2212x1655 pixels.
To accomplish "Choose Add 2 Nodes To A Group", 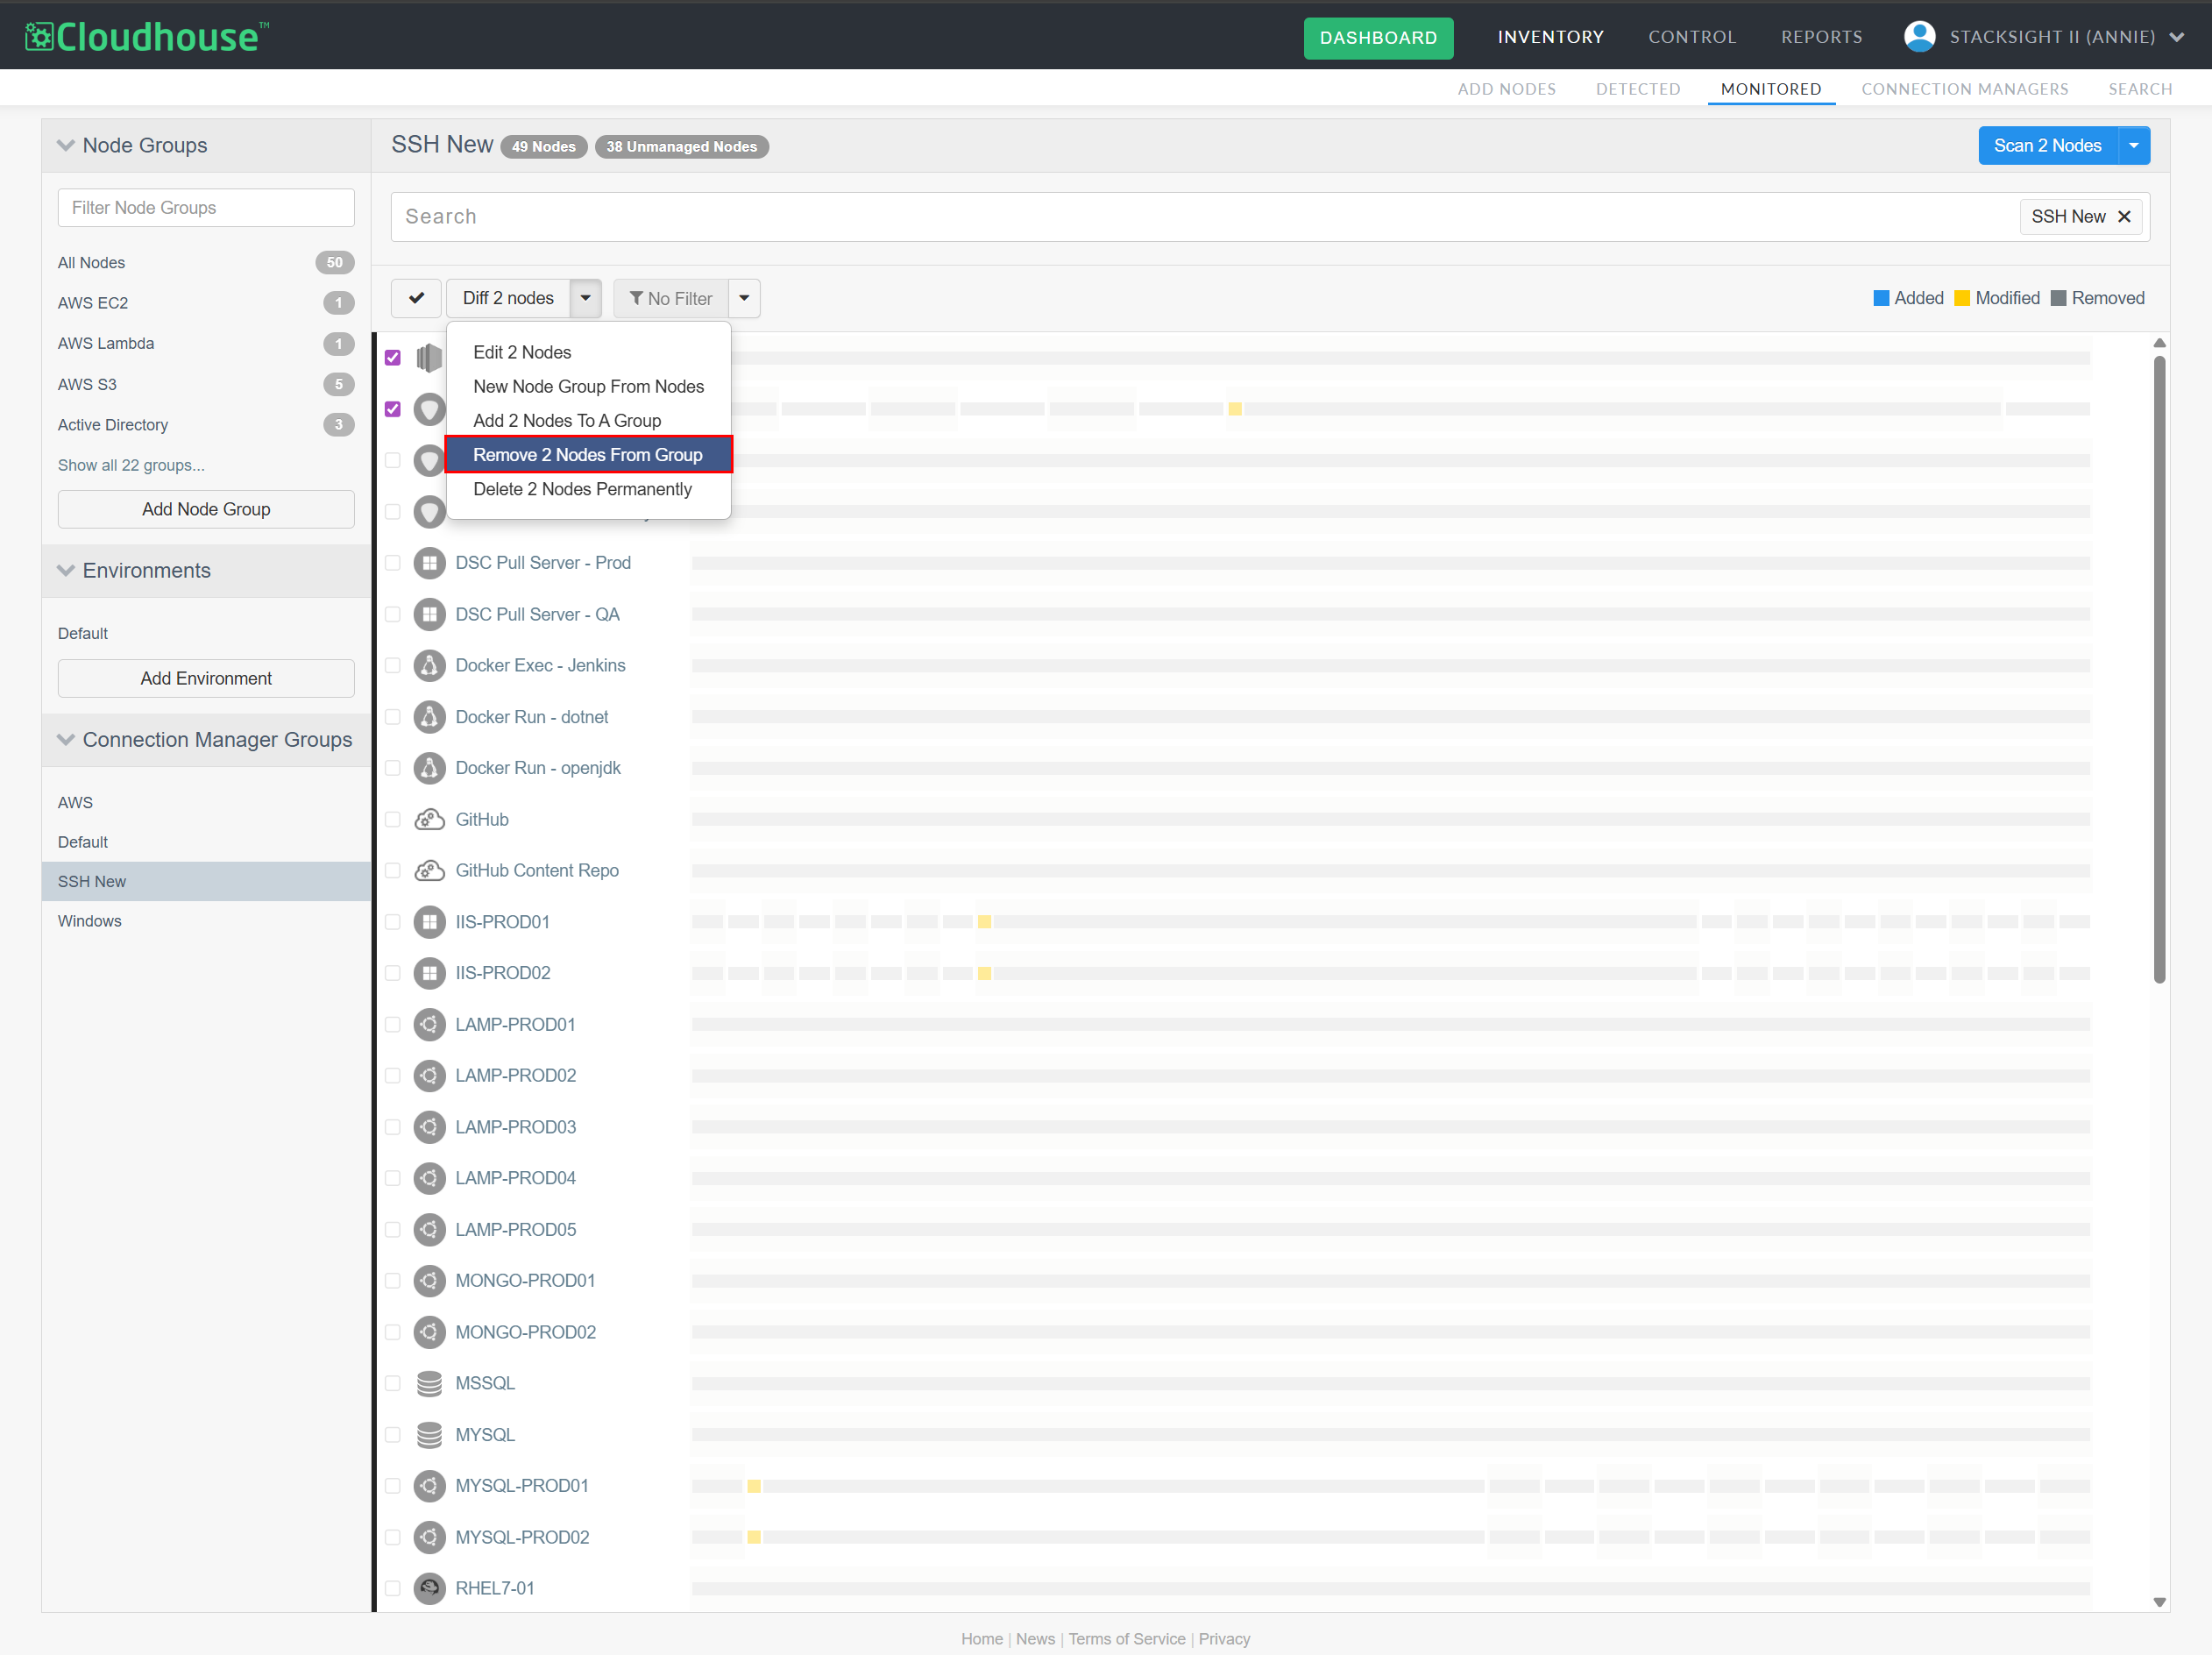I will 567,420.
